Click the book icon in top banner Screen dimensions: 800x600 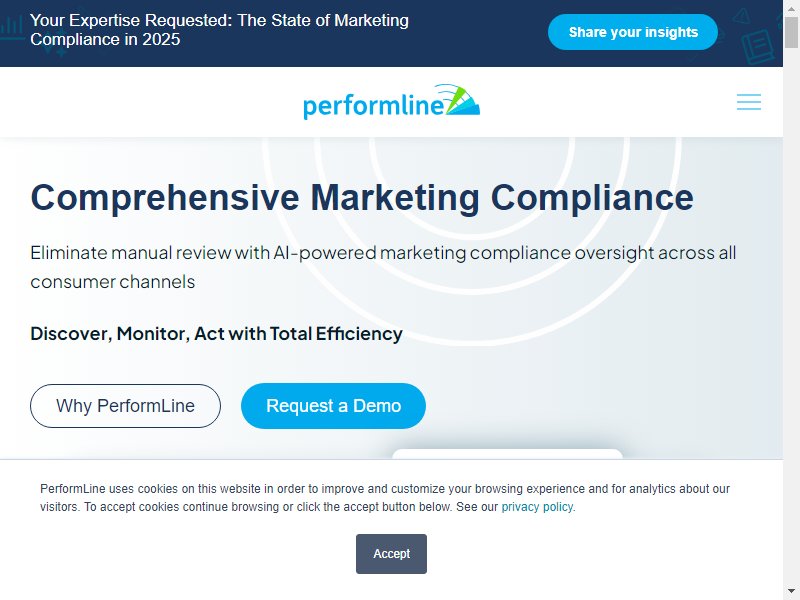759,47
